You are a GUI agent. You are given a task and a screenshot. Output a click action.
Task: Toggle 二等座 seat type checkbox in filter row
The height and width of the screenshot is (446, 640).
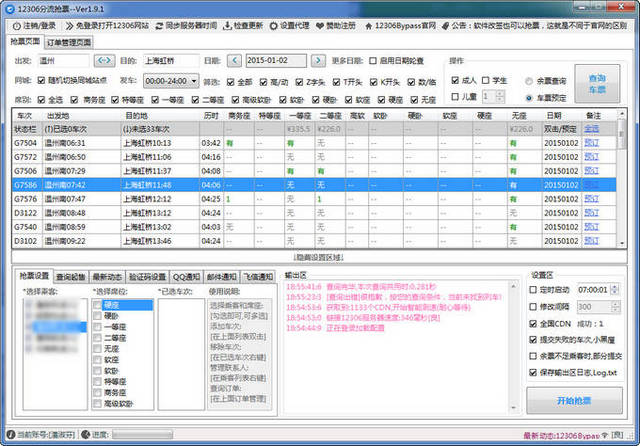point(195,100)
